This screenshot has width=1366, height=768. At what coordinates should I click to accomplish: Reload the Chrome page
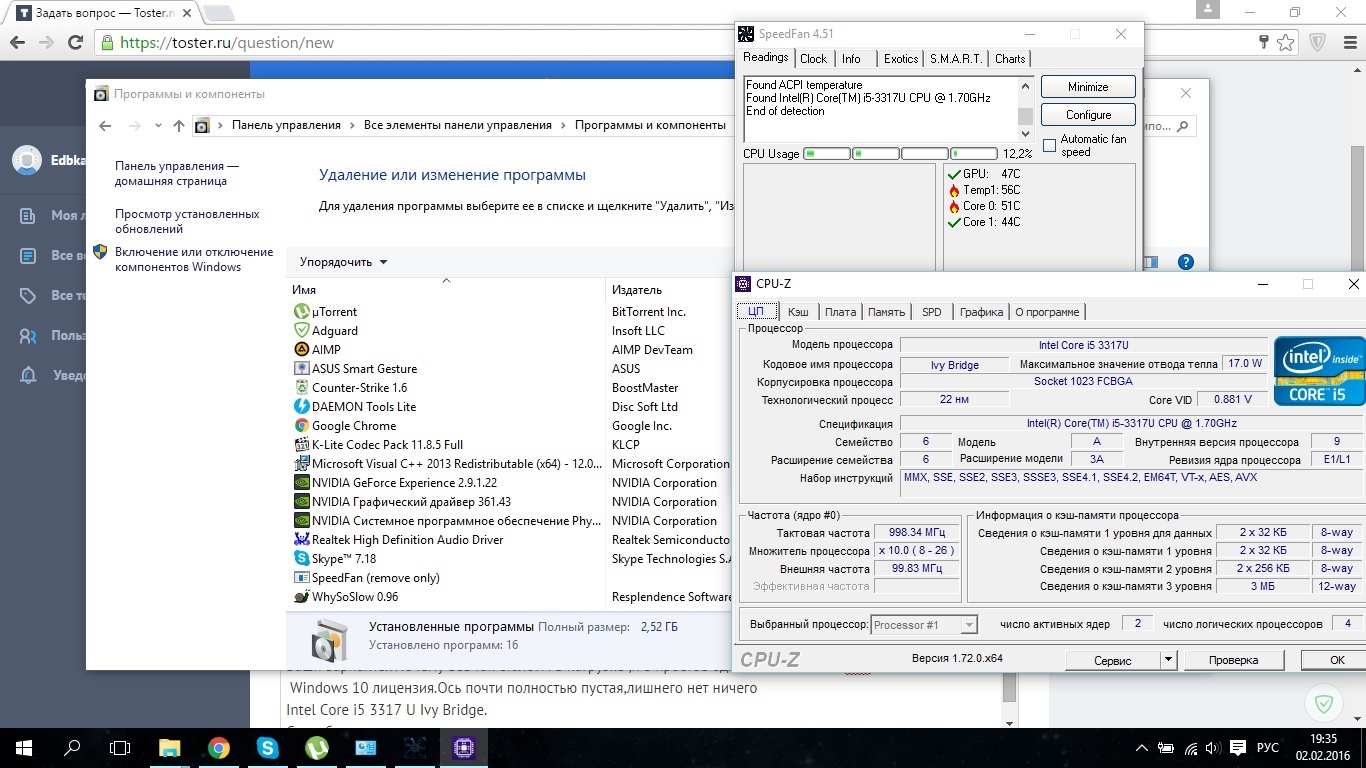(x=75, y=43)
